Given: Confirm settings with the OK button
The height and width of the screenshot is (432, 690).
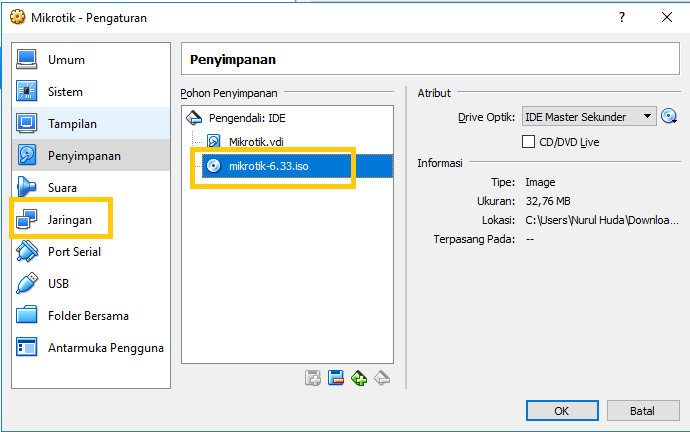Looking at the screenshot, I should click(x=562, y=411).
